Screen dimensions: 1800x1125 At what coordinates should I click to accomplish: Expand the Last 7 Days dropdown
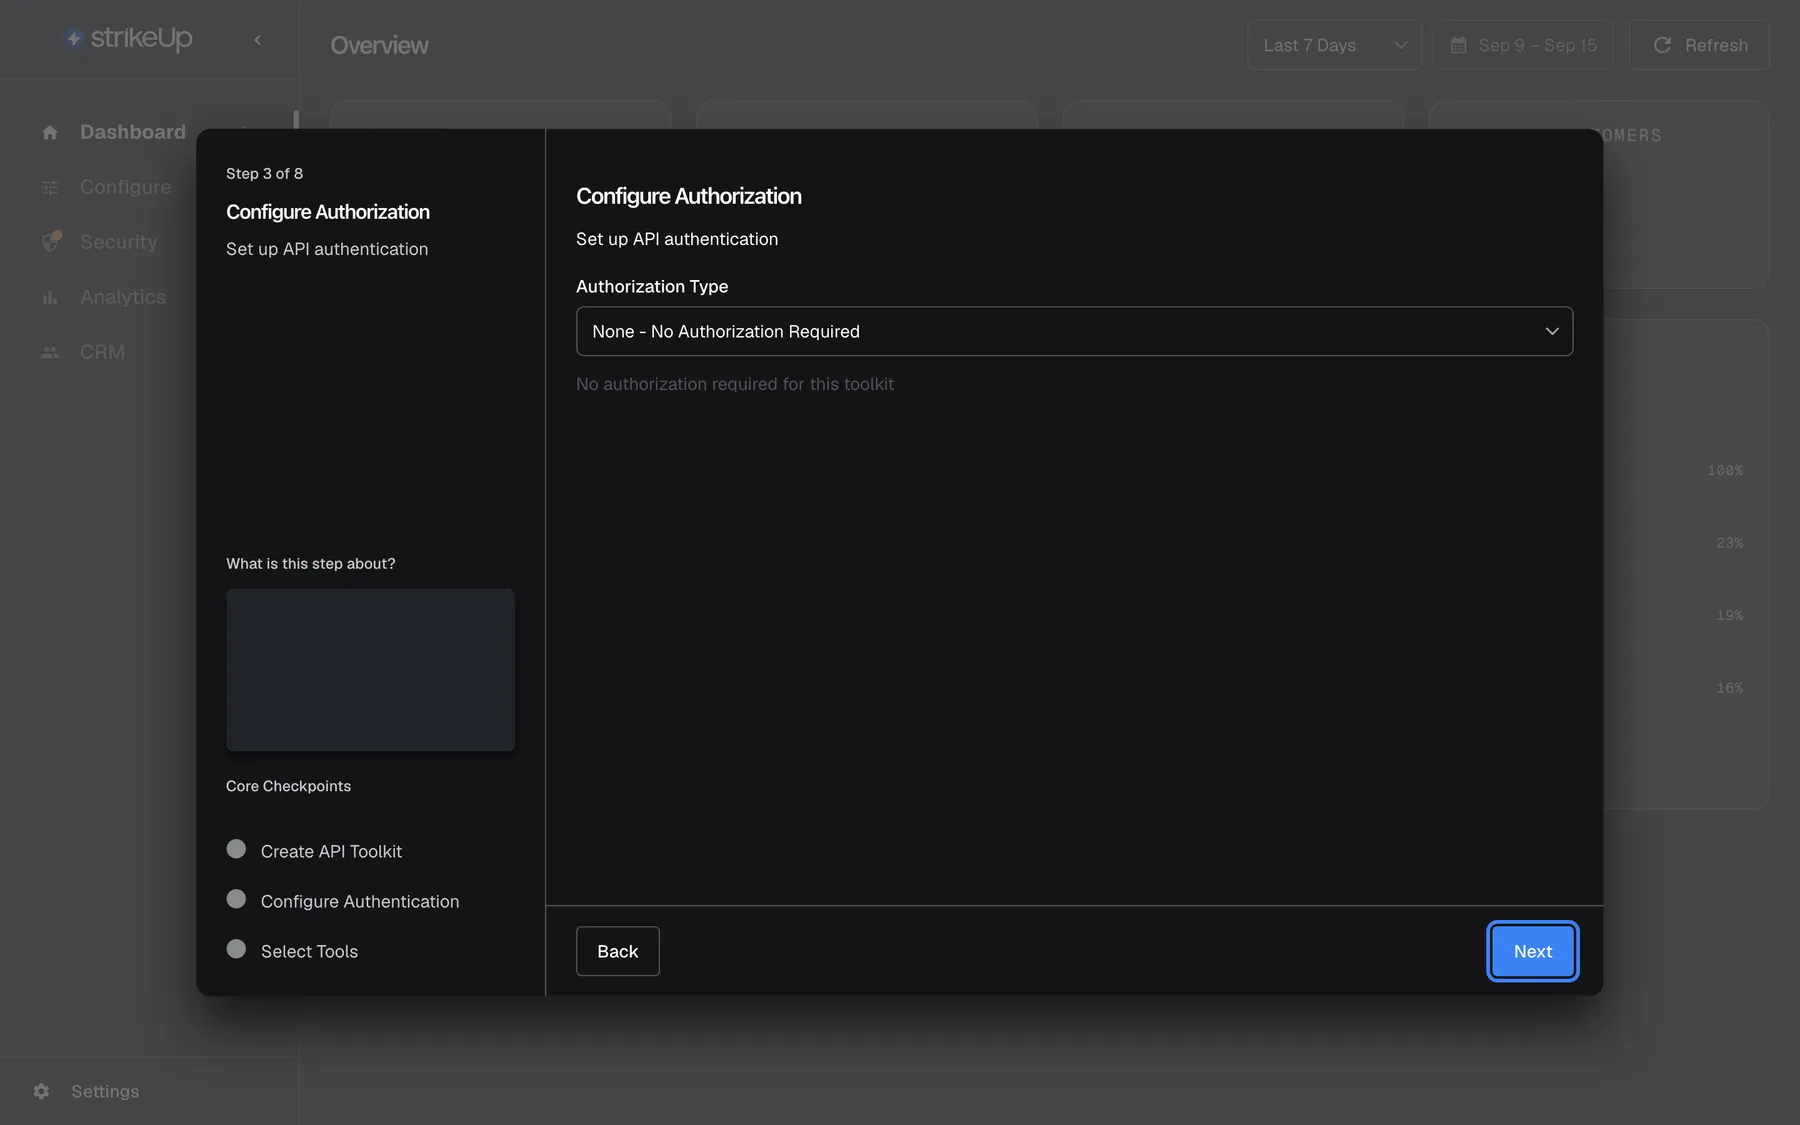tap(1334, 45)
